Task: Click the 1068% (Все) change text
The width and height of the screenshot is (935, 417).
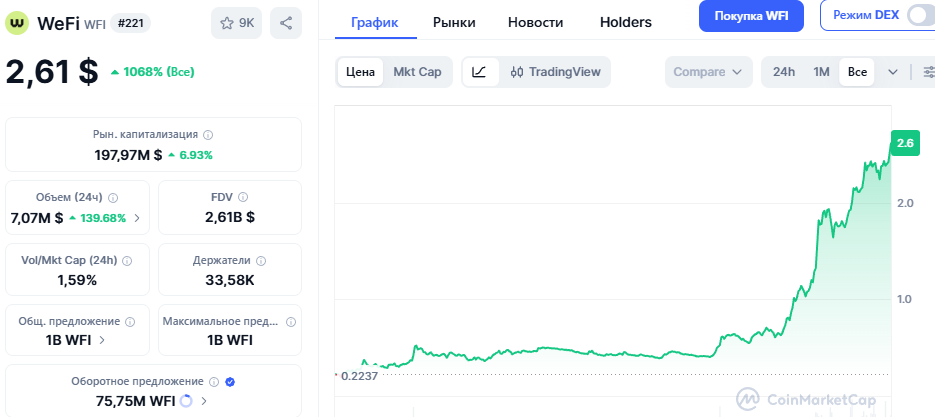Action: (152, 72)
